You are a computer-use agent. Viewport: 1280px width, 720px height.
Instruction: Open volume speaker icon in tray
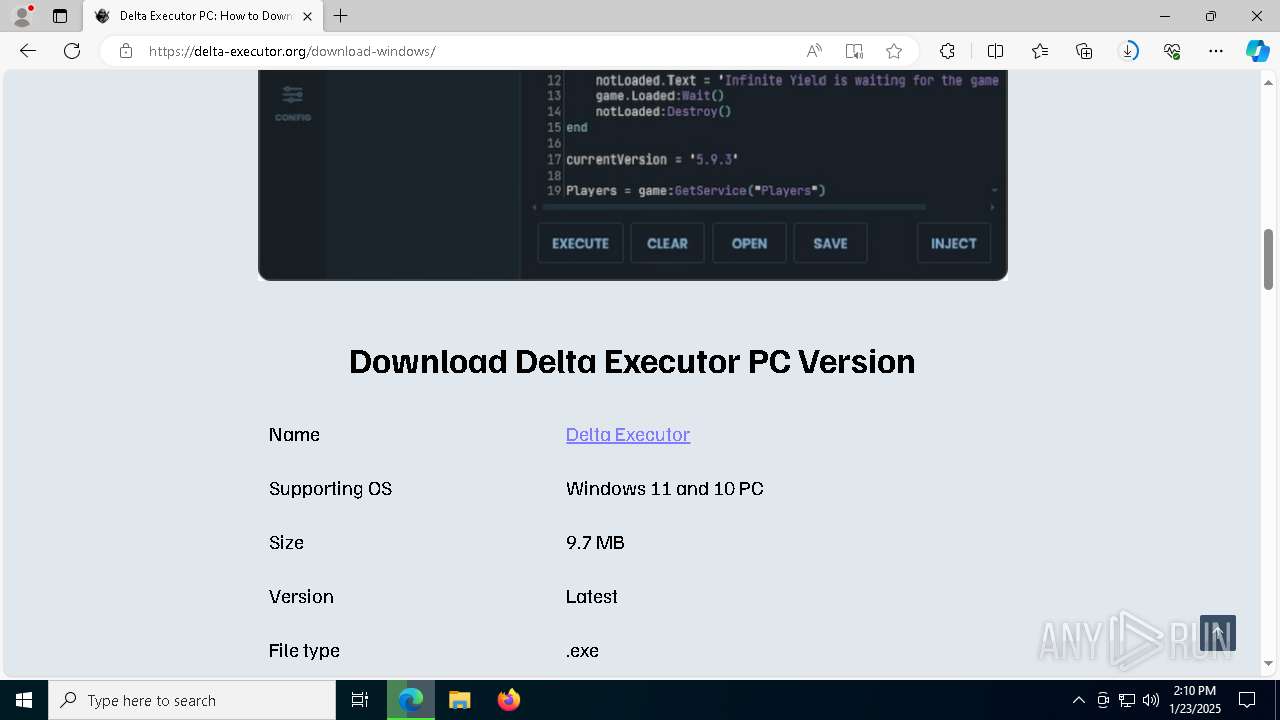click(1151, 700)
